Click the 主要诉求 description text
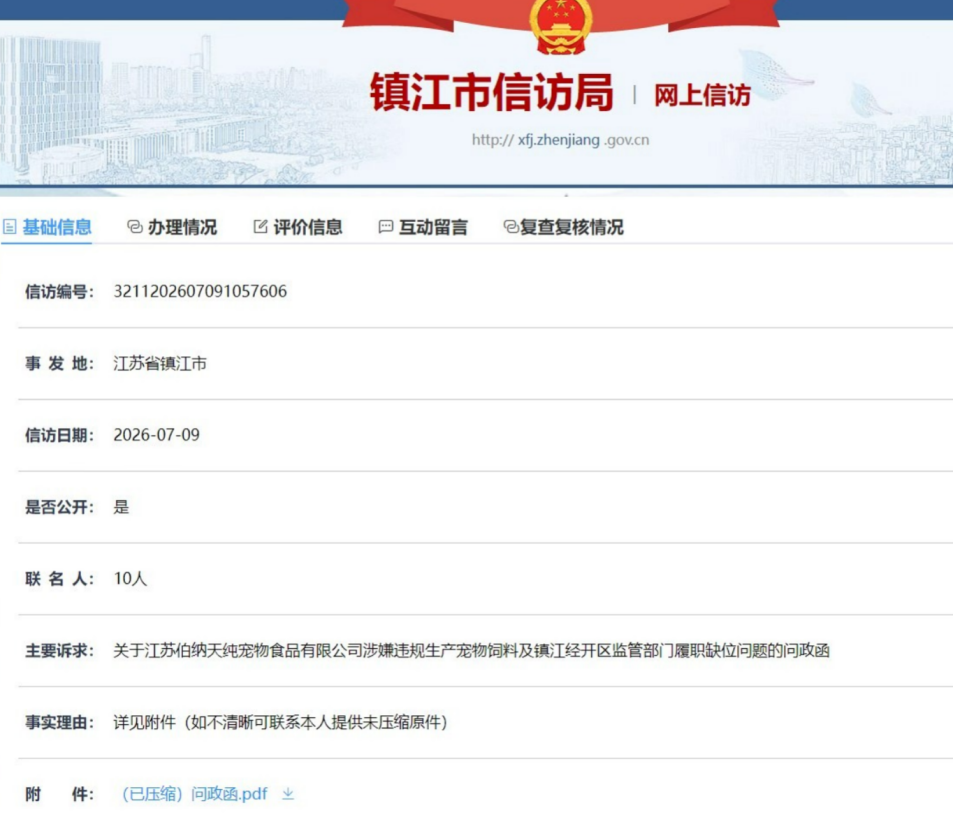This screenshot has height=824, width=960. (x=471, y=651)
